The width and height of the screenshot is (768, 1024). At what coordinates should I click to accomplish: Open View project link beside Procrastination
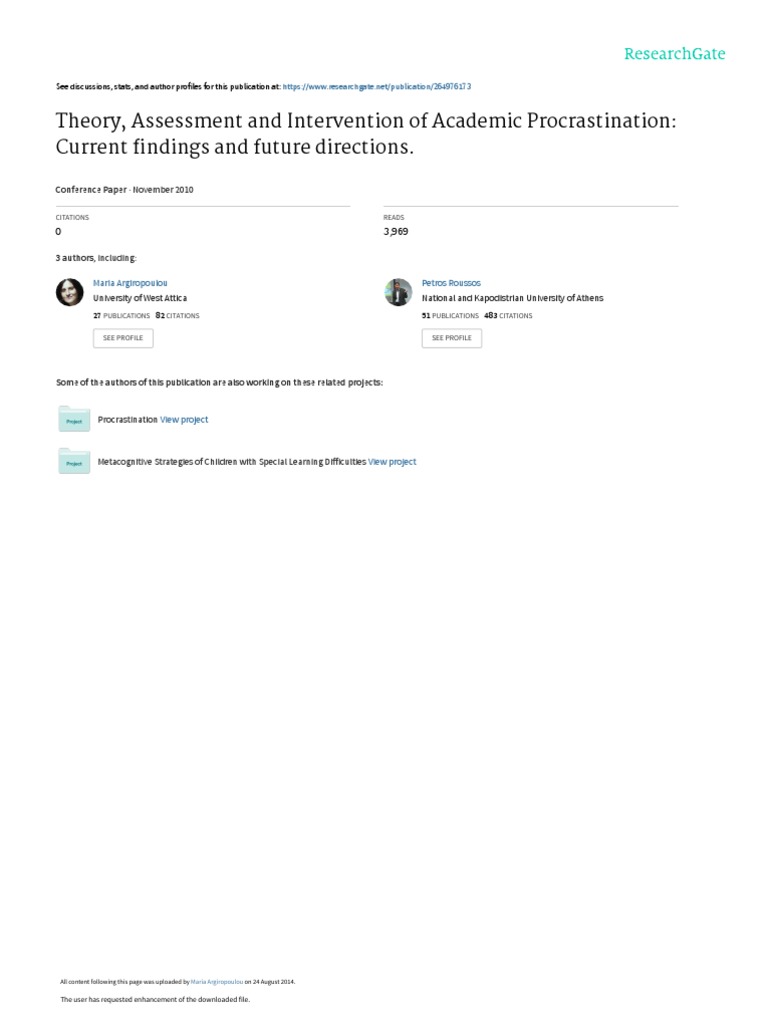(184, 420)
